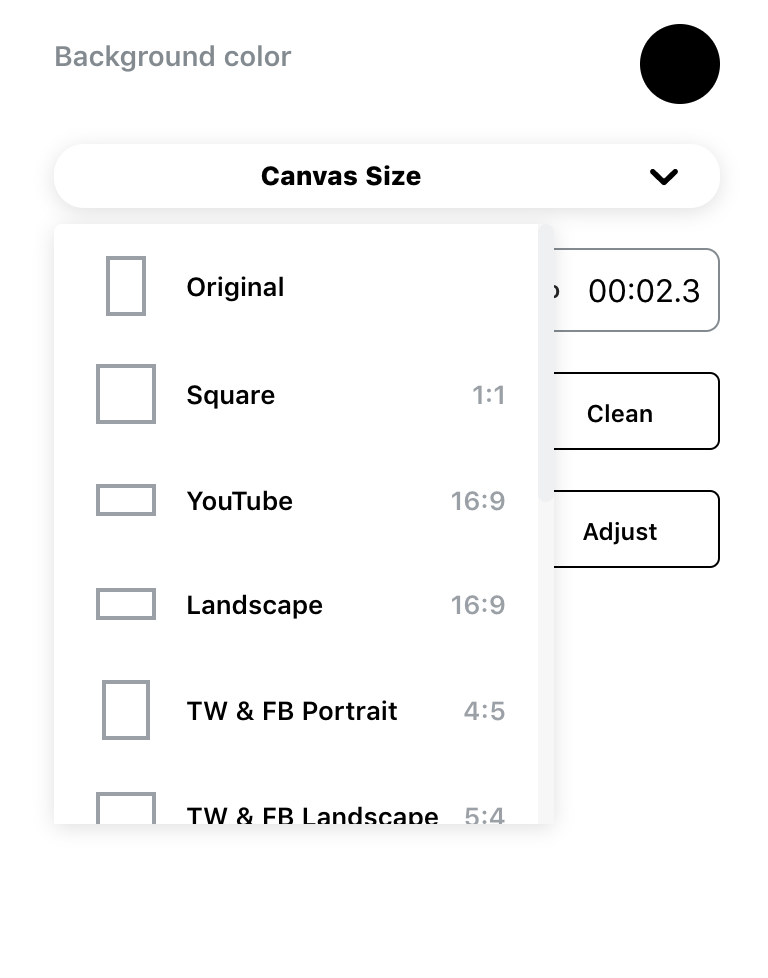Click the 4:5 ratio label

[484, 711]
